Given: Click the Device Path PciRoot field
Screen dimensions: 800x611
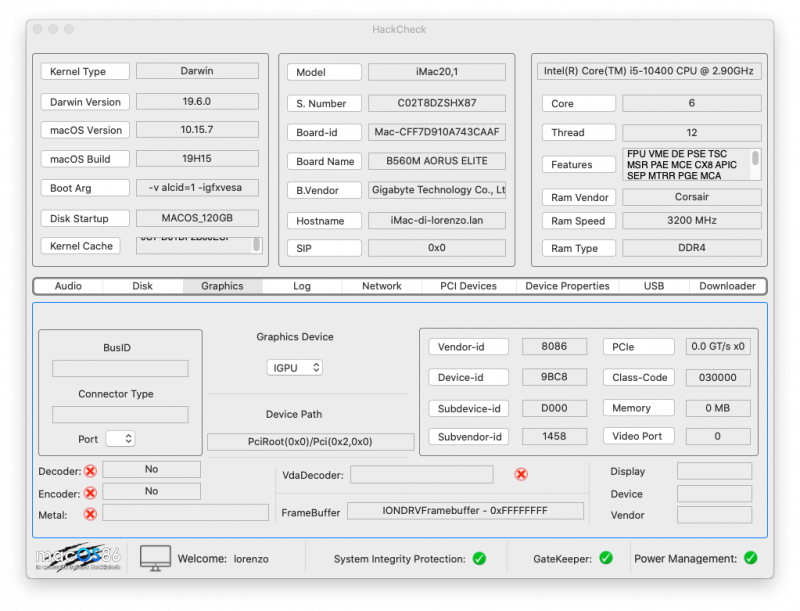Looking at the screenshot, I should tap(310, 442).
